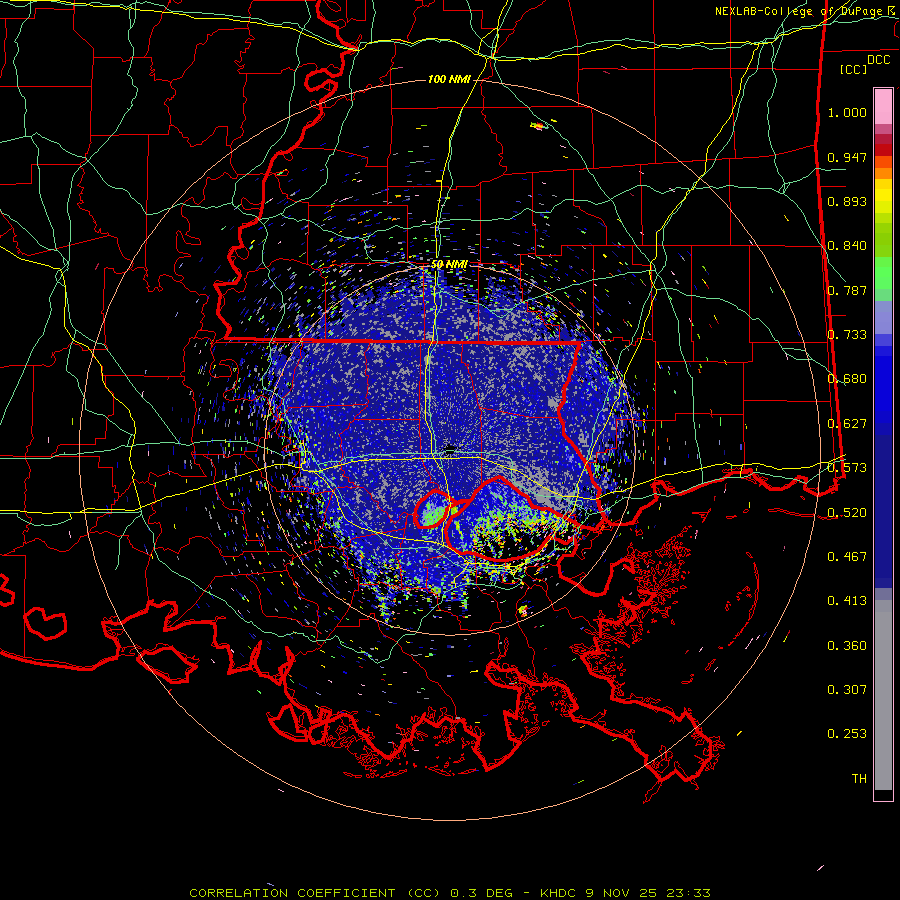Select the 0.520 scale value
This screenshot has width=900, height=900.
click(x=847, y=513)
